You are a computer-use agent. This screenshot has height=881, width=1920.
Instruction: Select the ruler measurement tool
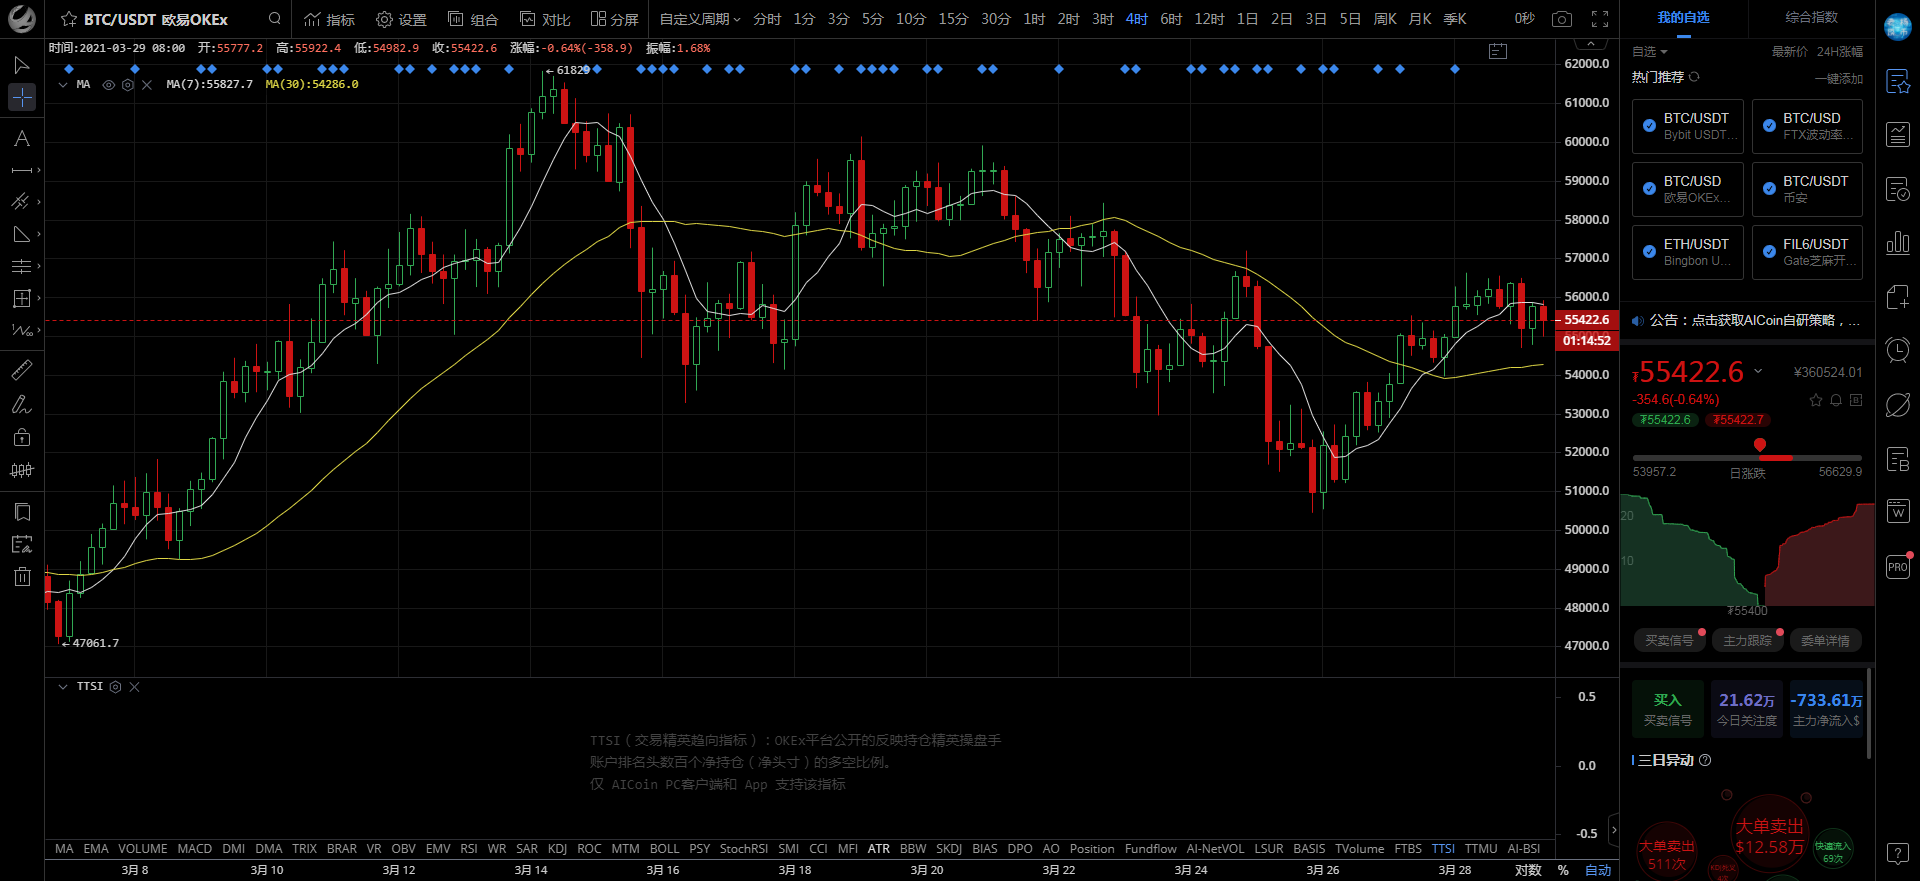21,370
